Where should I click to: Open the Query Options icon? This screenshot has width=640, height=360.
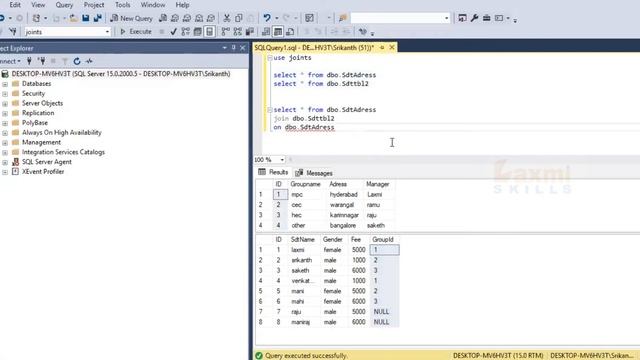[198, 31]
